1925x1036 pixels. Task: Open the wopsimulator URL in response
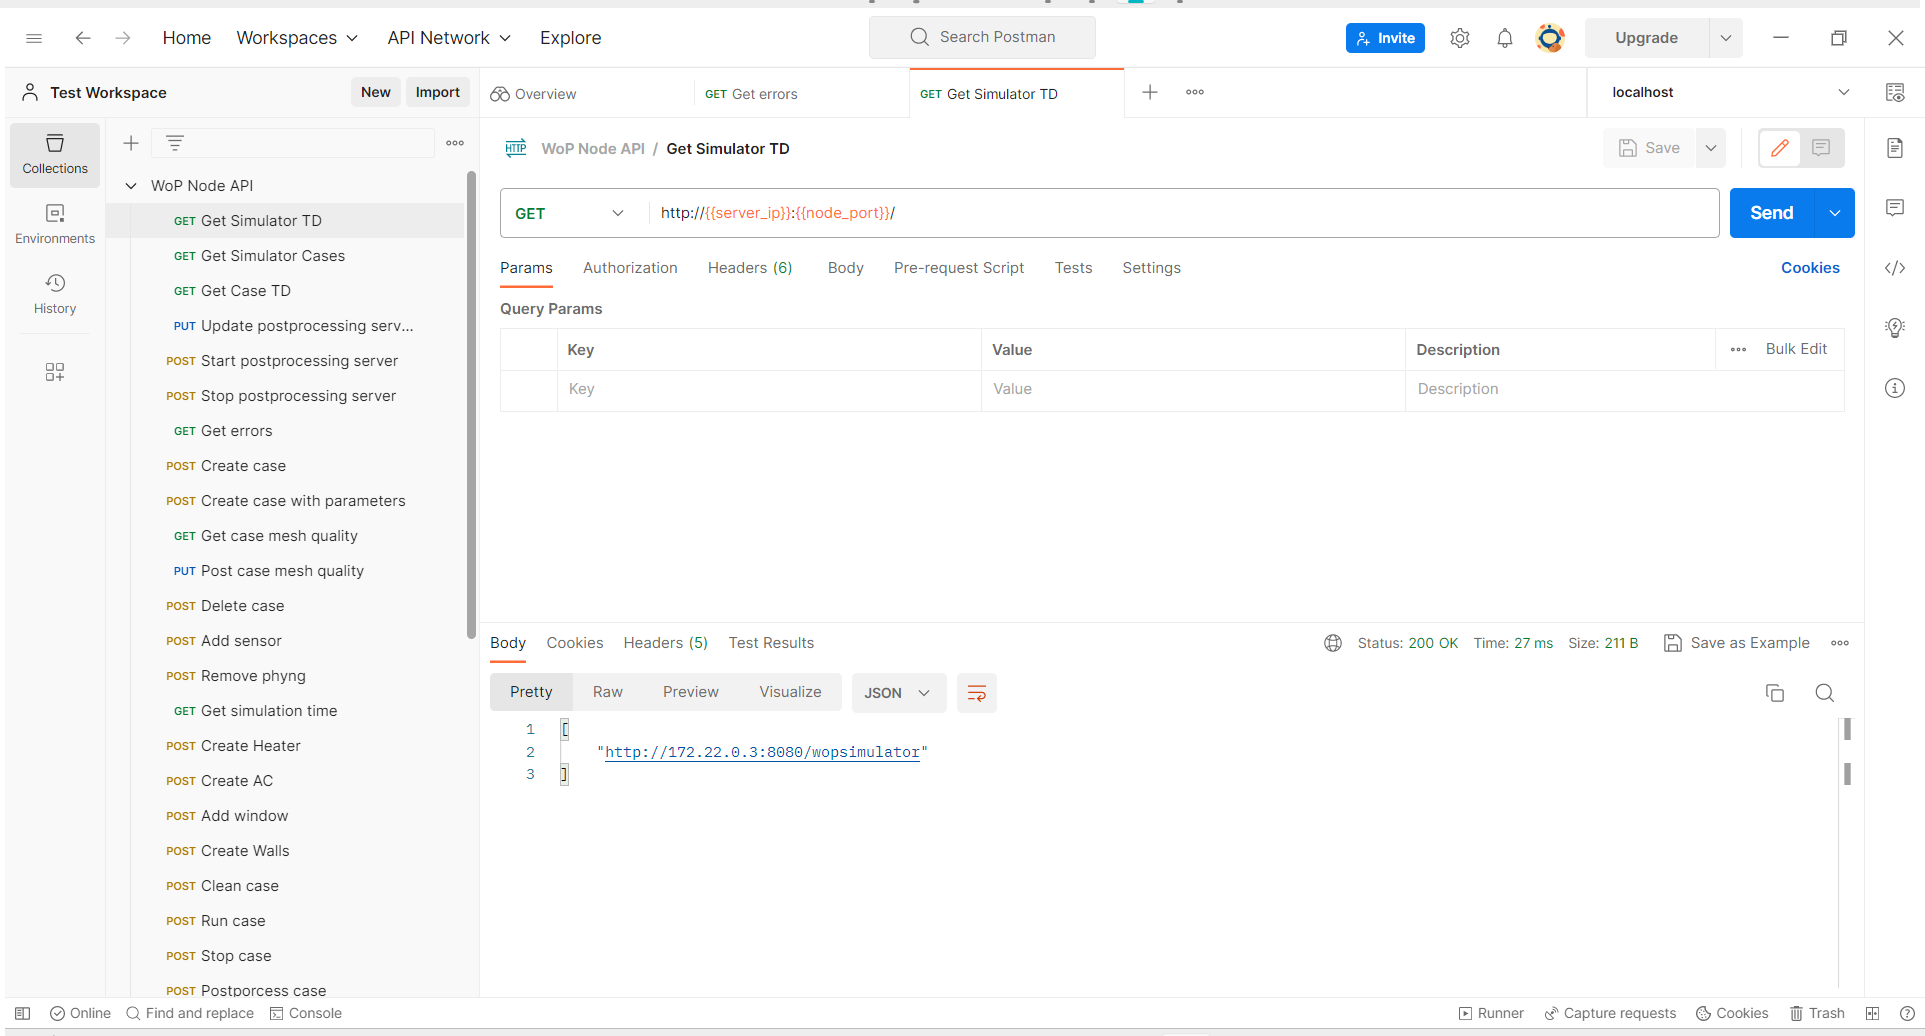click(762, 752)
